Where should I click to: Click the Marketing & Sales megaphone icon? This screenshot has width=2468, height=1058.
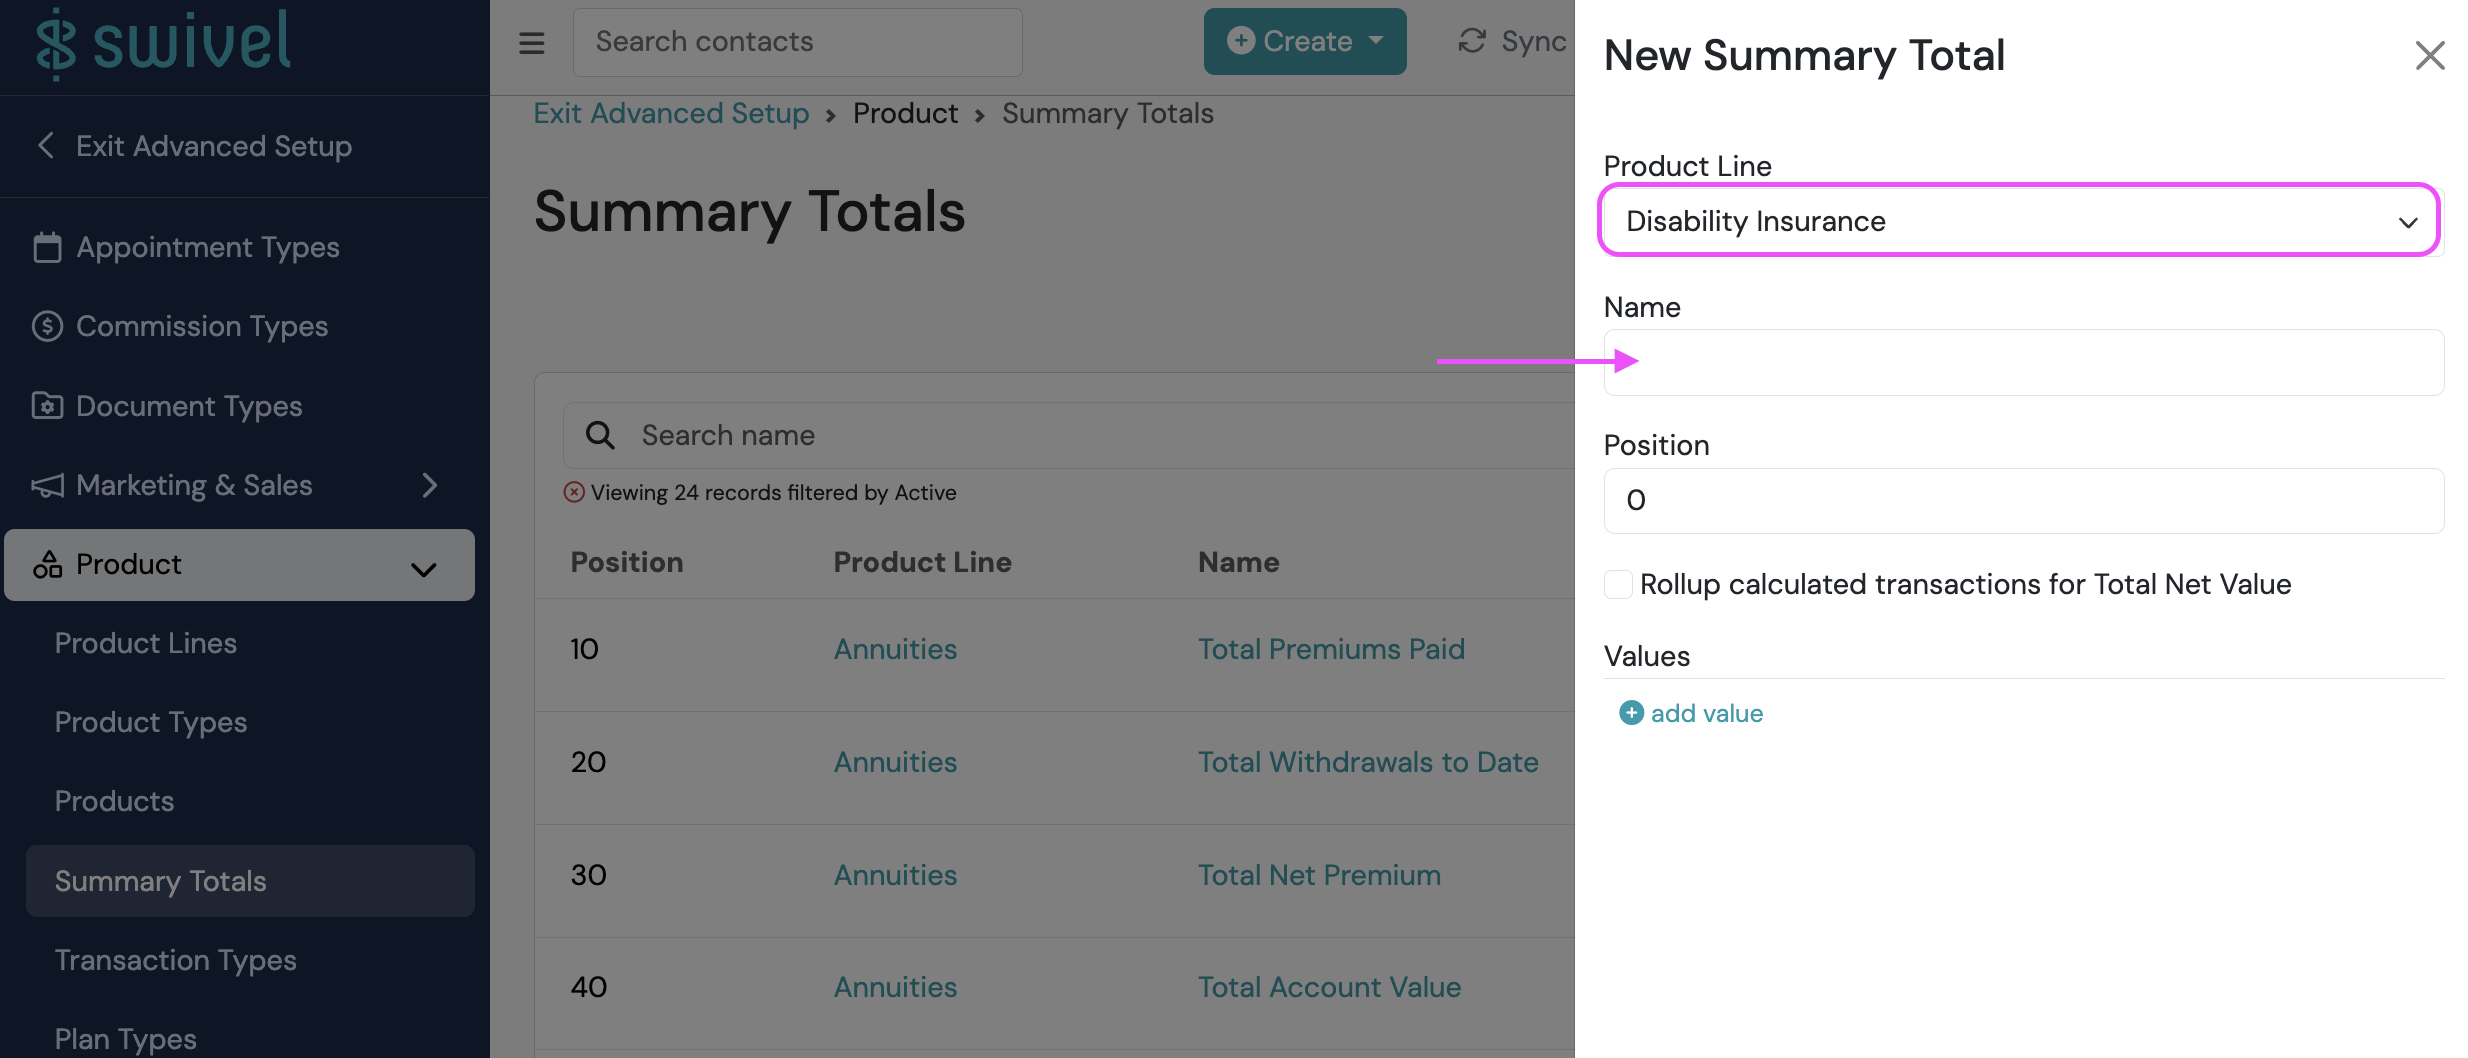(47, 485)
